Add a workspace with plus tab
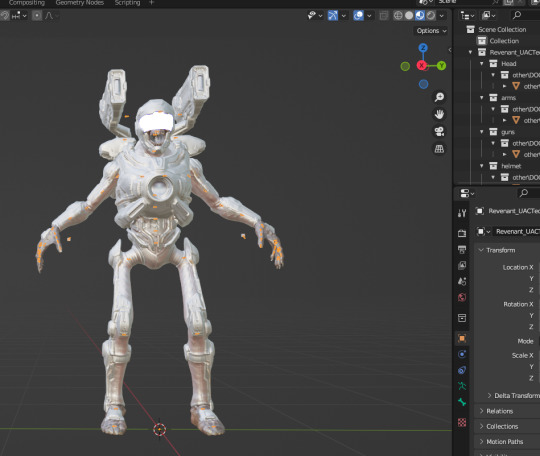Screen dimensions: 540x456 pos(151,3)
